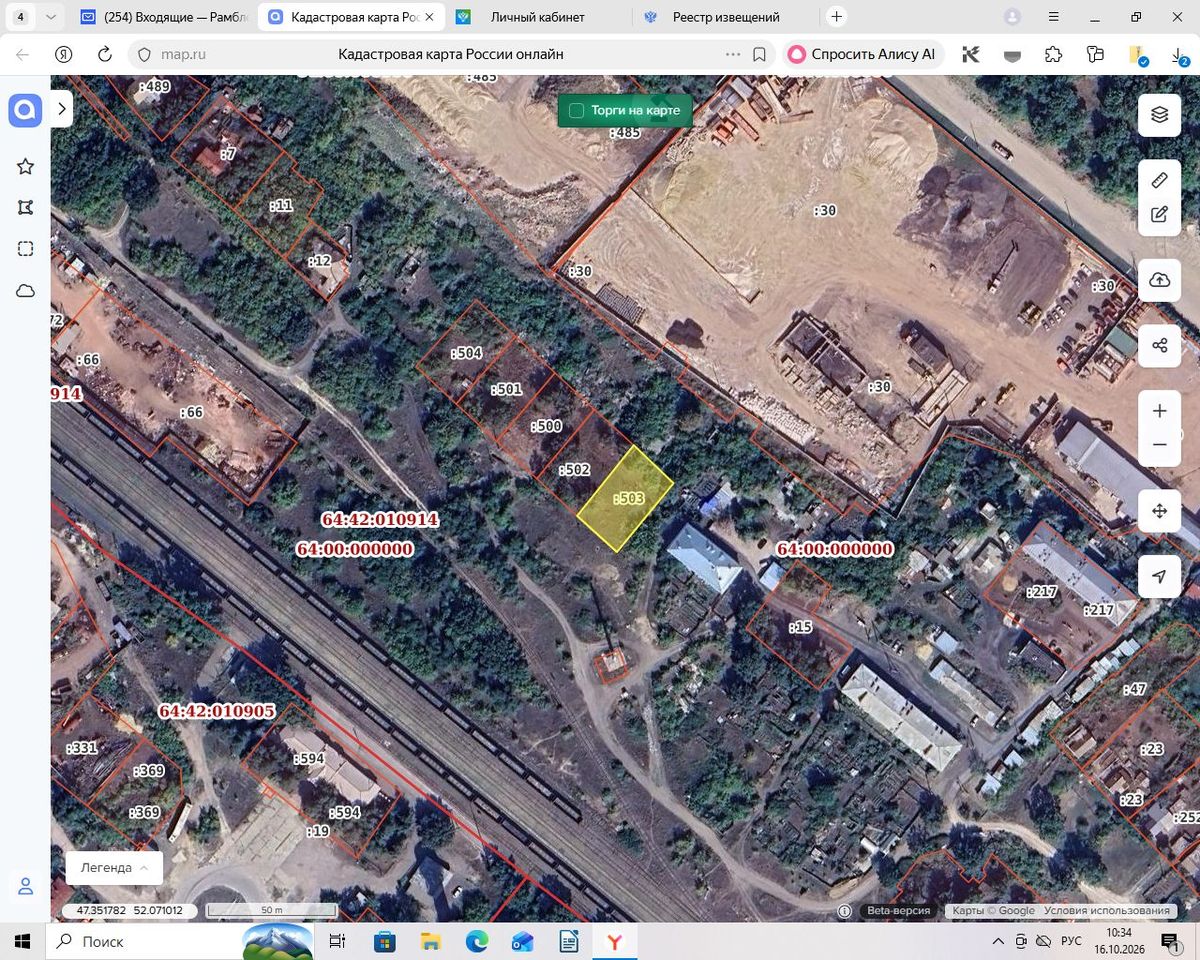Image resolution: width=1200 pixels, height=960 pixels.
Task: Select the ruler measurement tool
Action: [x=1159, y=180]
